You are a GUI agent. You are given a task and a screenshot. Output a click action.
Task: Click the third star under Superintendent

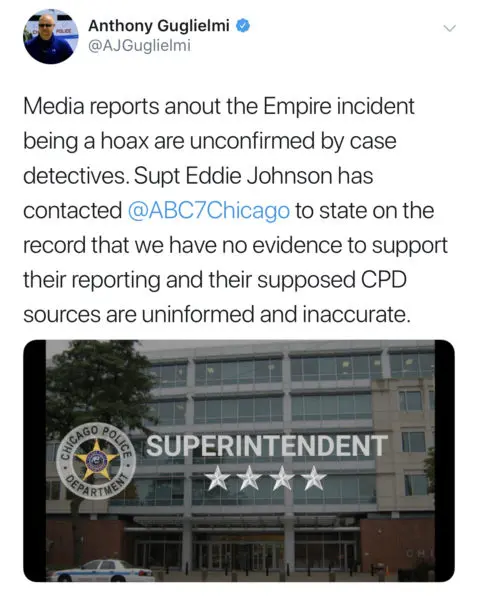coord(281,478)
